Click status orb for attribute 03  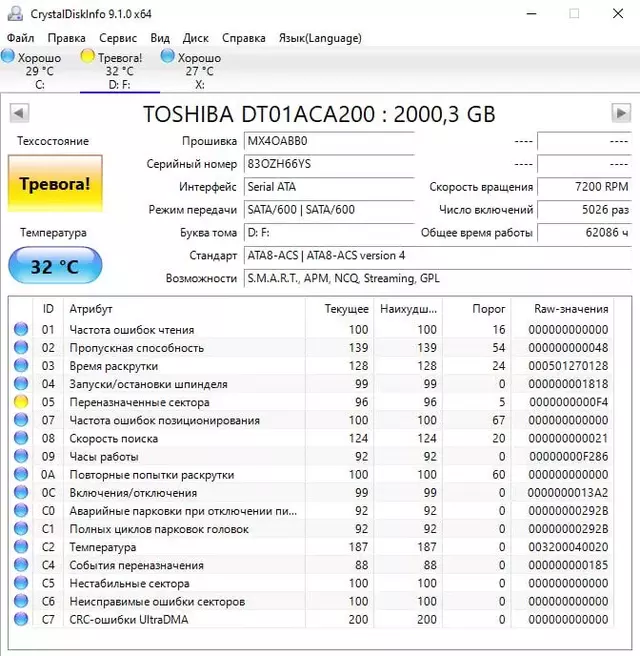tap(21, 366)
